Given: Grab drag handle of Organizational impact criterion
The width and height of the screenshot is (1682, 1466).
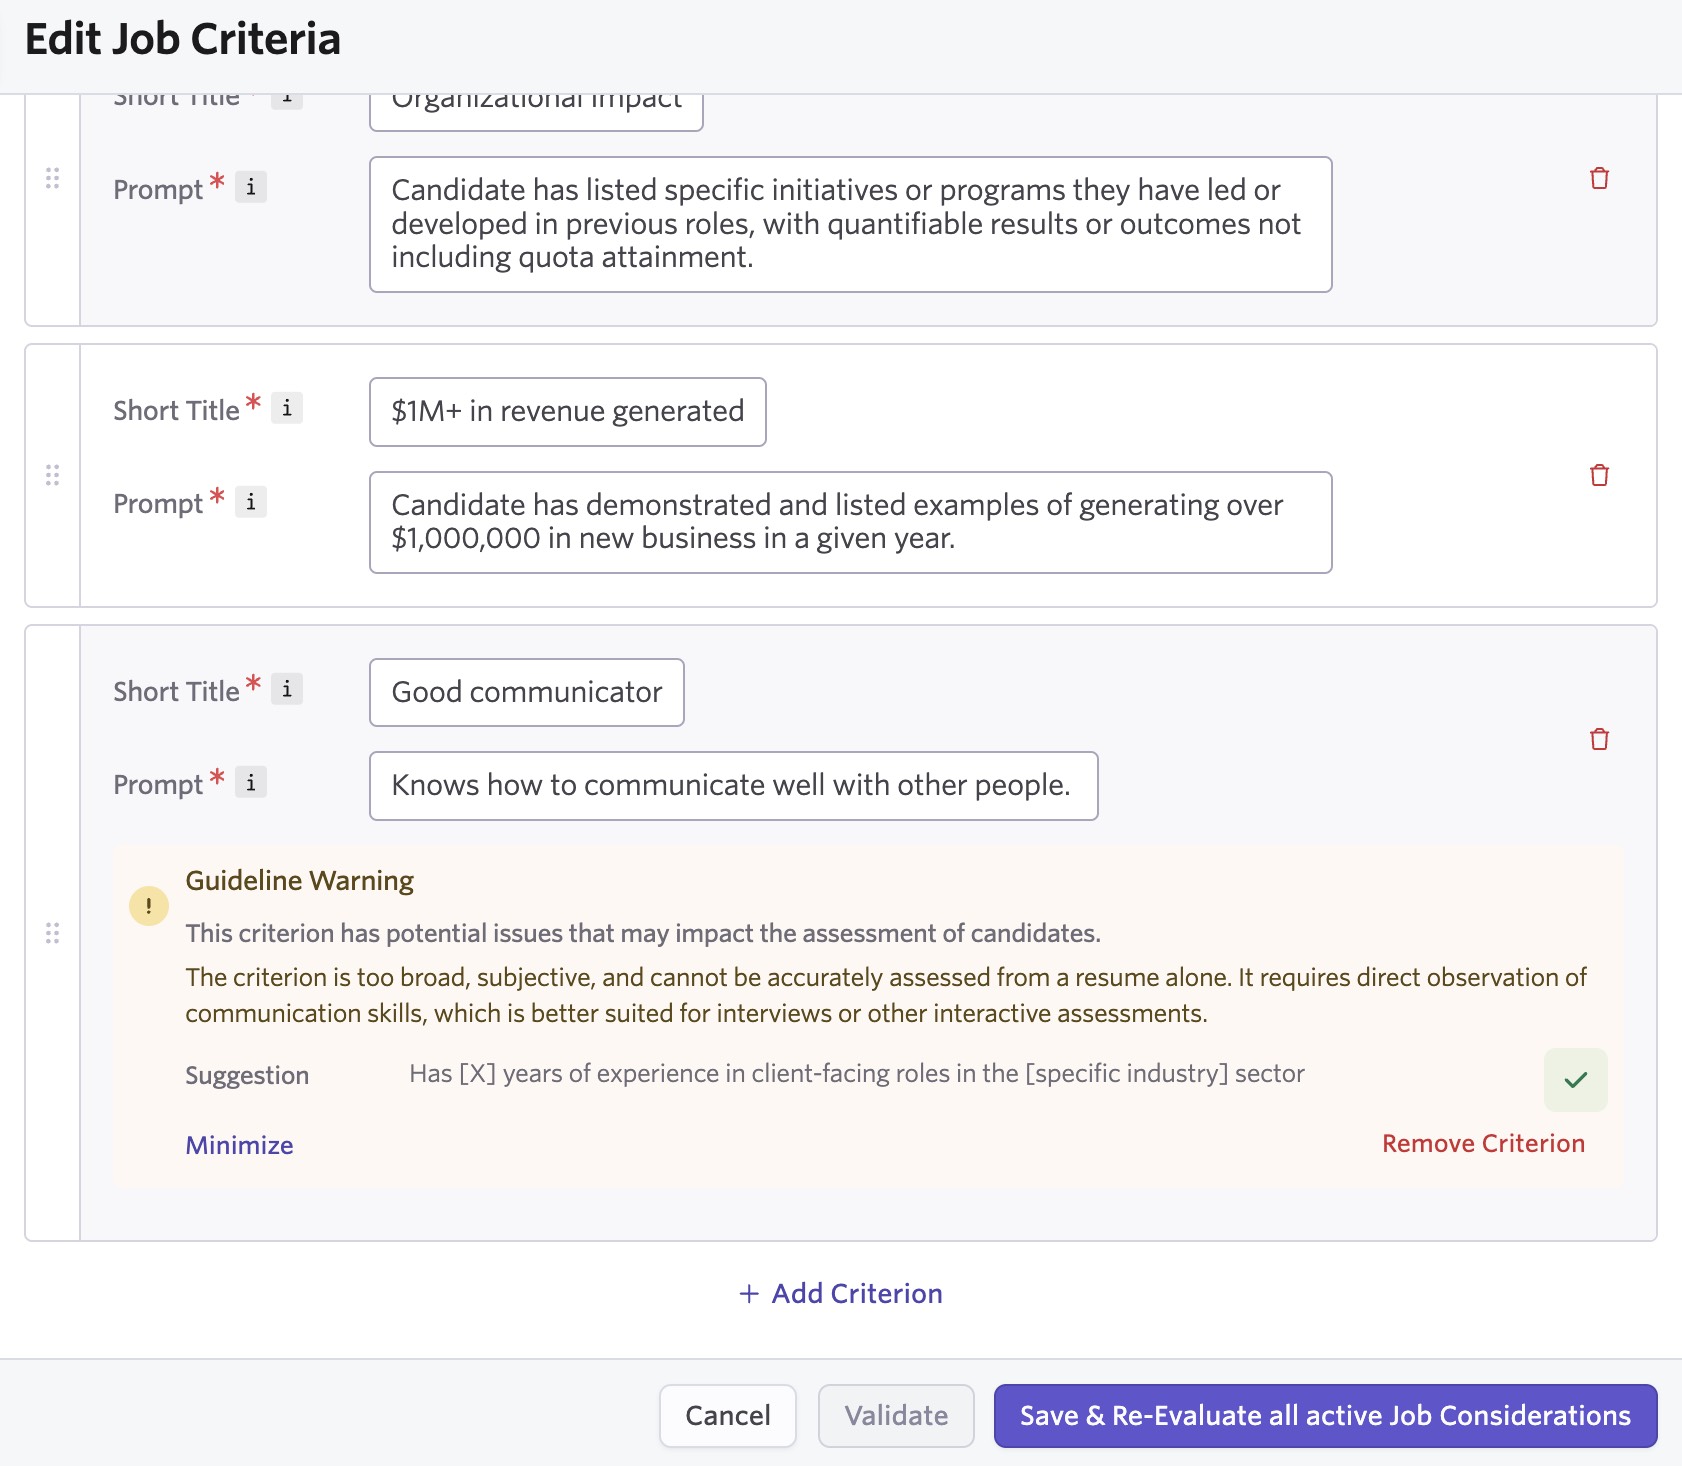Looking at the screenshot, I should click(53, 178).
